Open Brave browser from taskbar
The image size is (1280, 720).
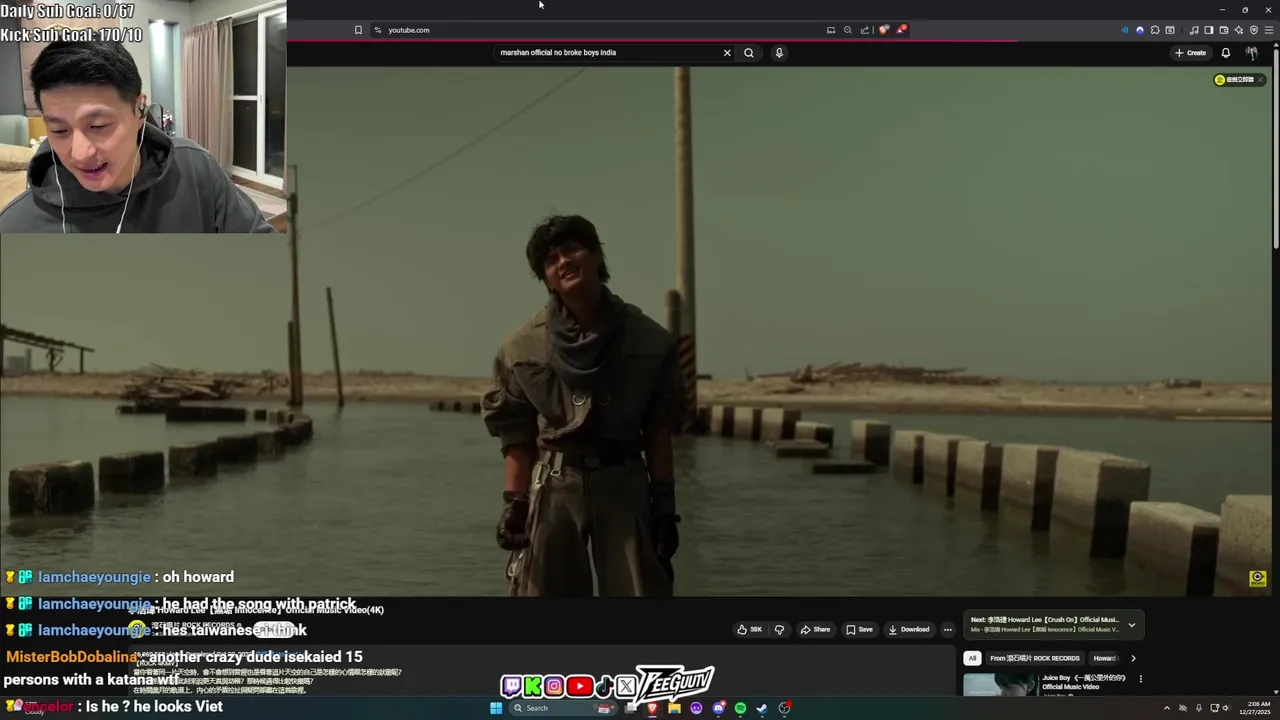(652, 708)
